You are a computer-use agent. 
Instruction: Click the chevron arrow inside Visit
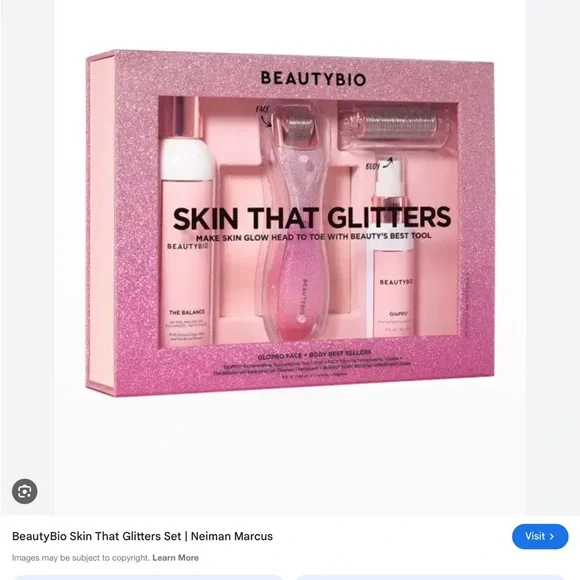pos(552,536)
